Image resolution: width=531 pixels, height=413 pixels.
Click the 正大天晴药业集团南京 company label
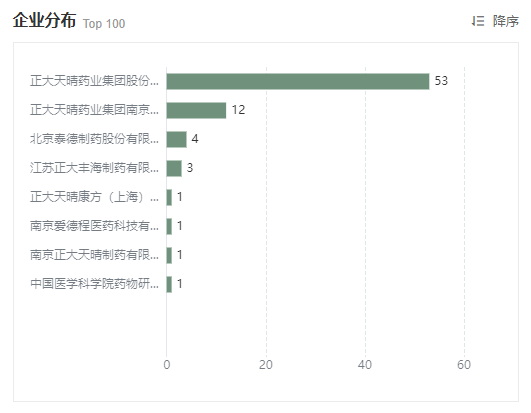point(94,110)
